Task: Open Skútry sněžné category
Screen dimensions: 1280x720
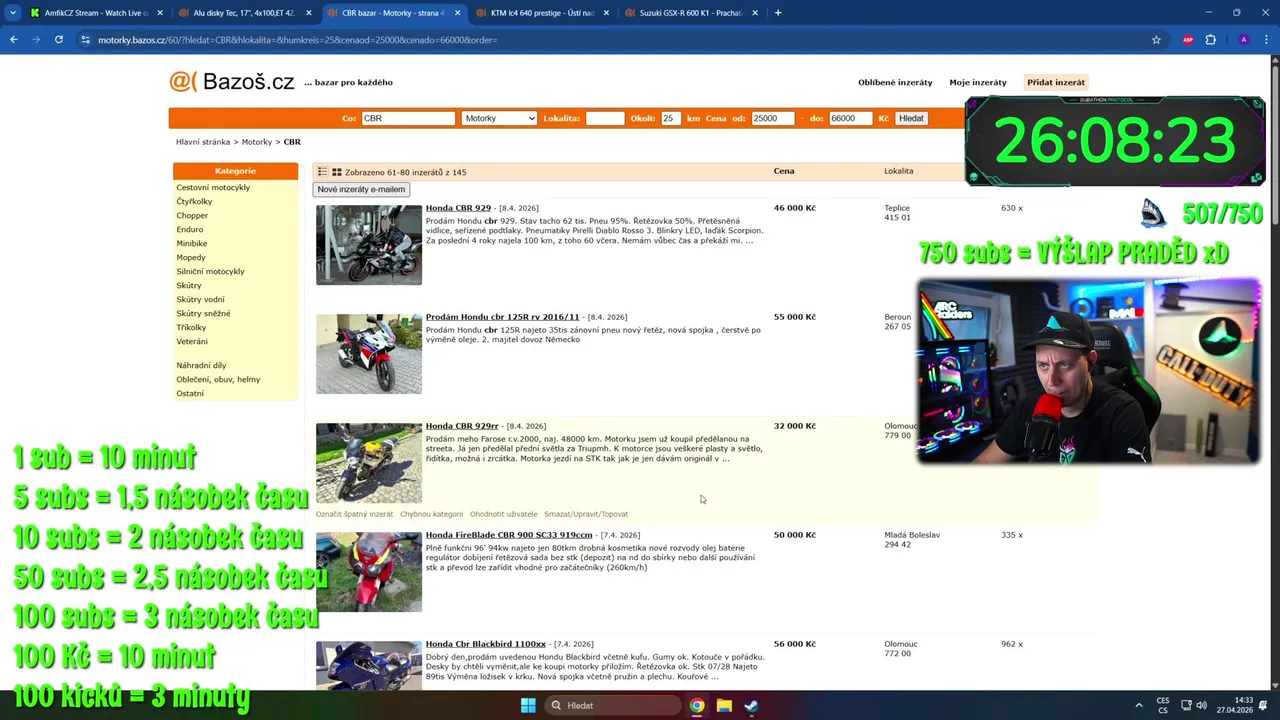Action: (203, 313)
